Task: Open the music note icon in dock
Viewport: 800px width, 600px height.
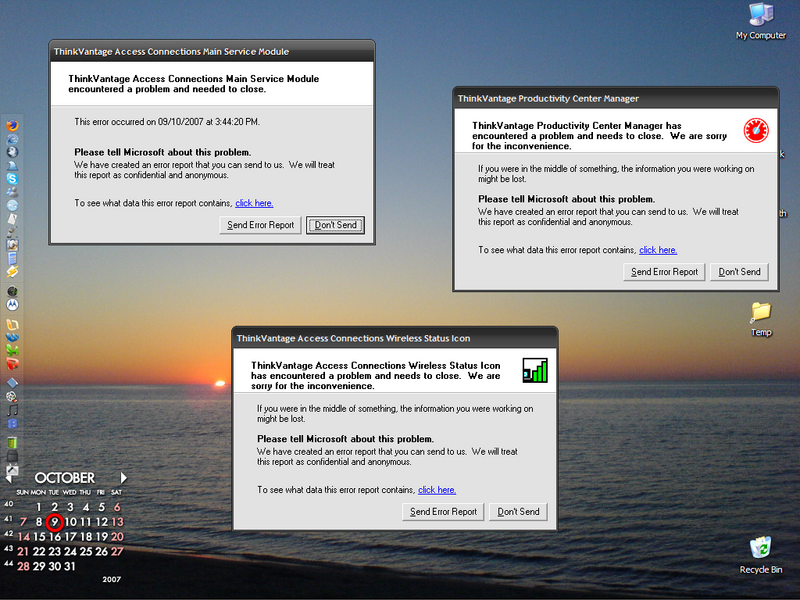Action: coord(12,409)
